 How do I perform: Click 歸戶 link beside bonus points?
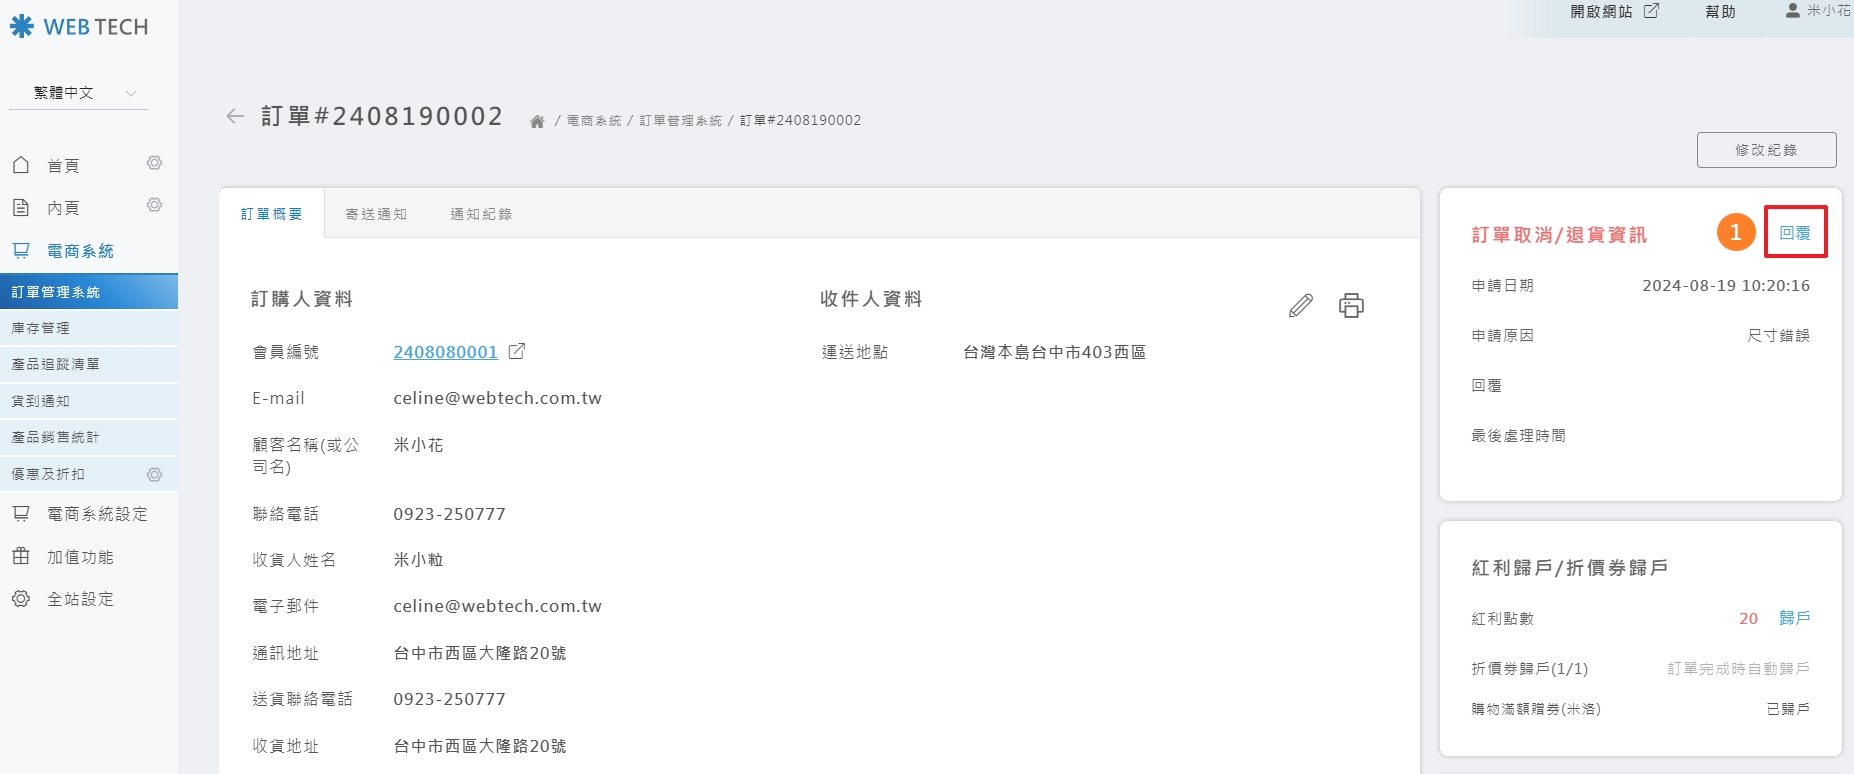coord(1795,618)
